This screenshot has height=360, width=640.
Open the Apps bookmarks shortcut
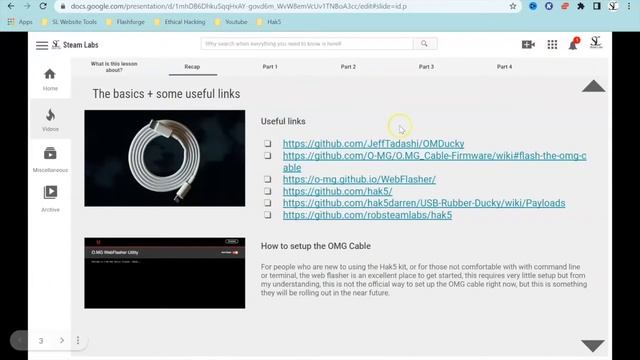tap(20, 22)
